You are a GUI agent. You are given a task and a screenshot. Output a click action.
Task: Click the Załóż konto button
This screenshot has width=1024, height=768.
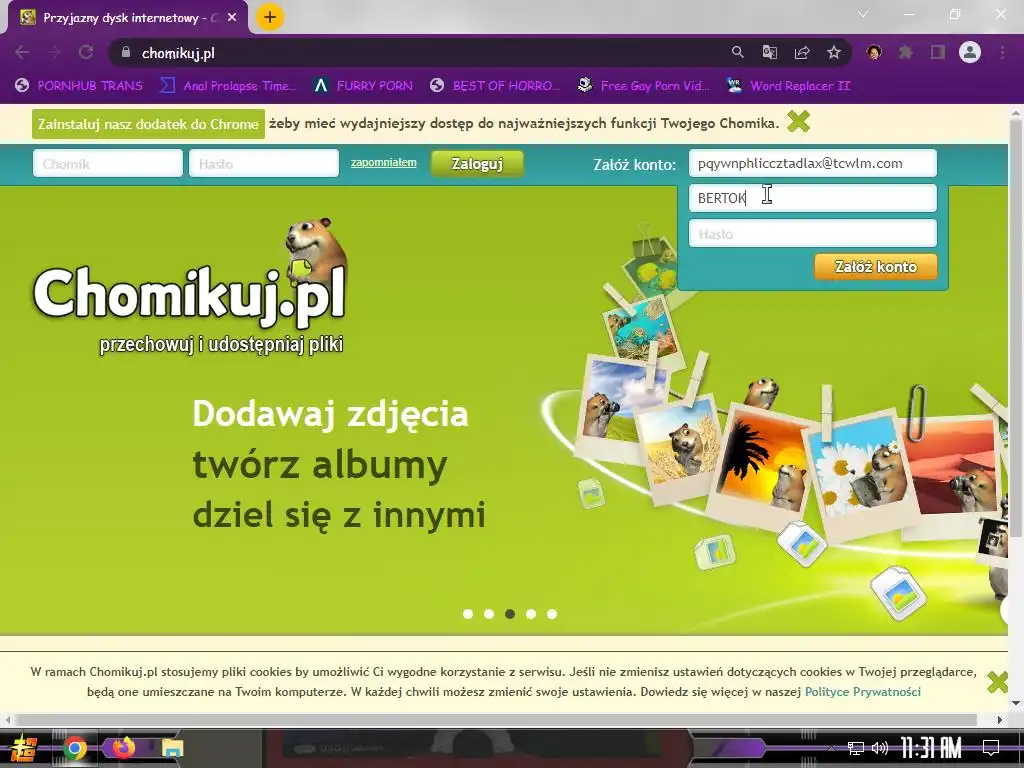(875, 266)
